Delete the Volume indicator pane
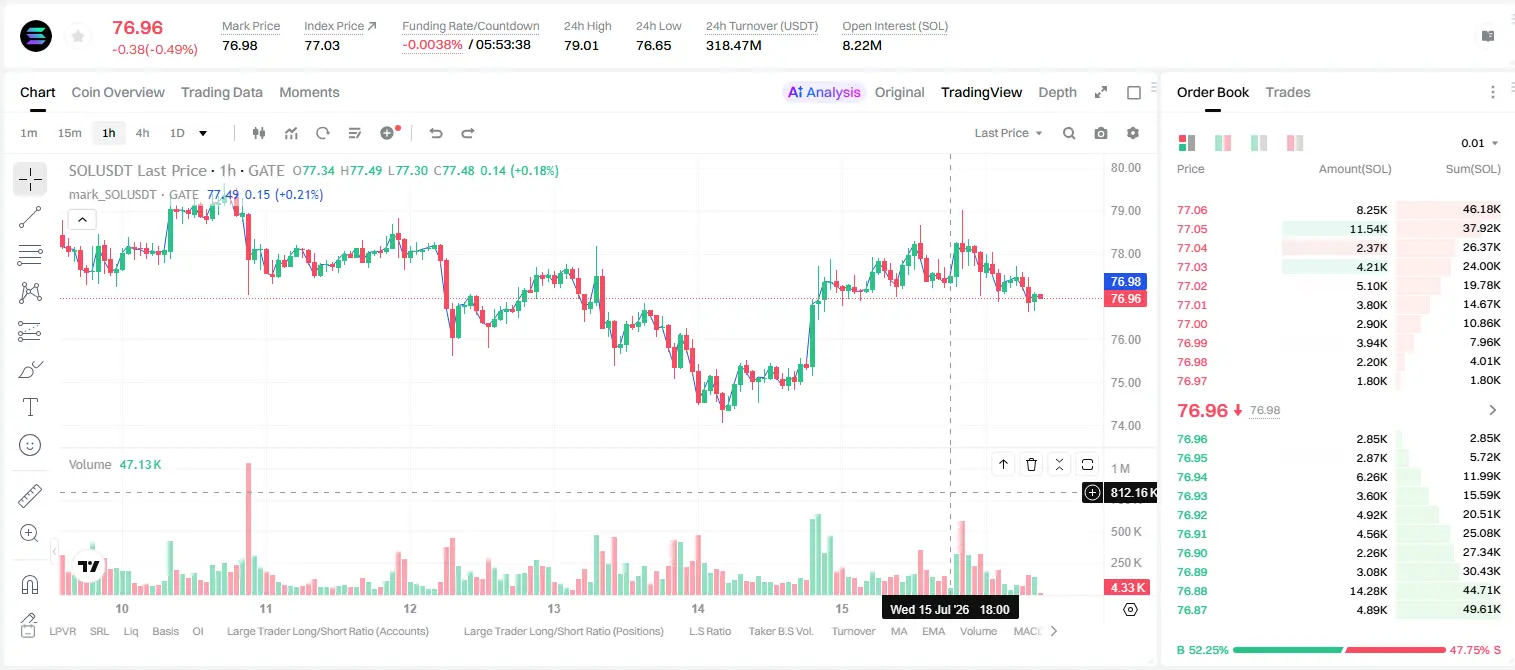 pos(1031,464)
